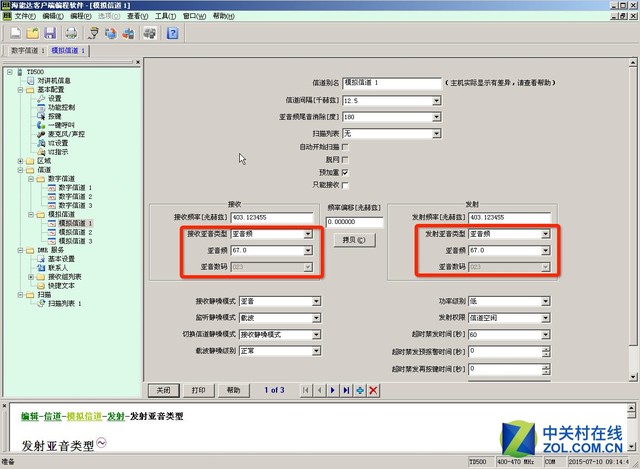640x469 pixels.
Task: Click the 接收频率 input field
Action: click(272, 218)
